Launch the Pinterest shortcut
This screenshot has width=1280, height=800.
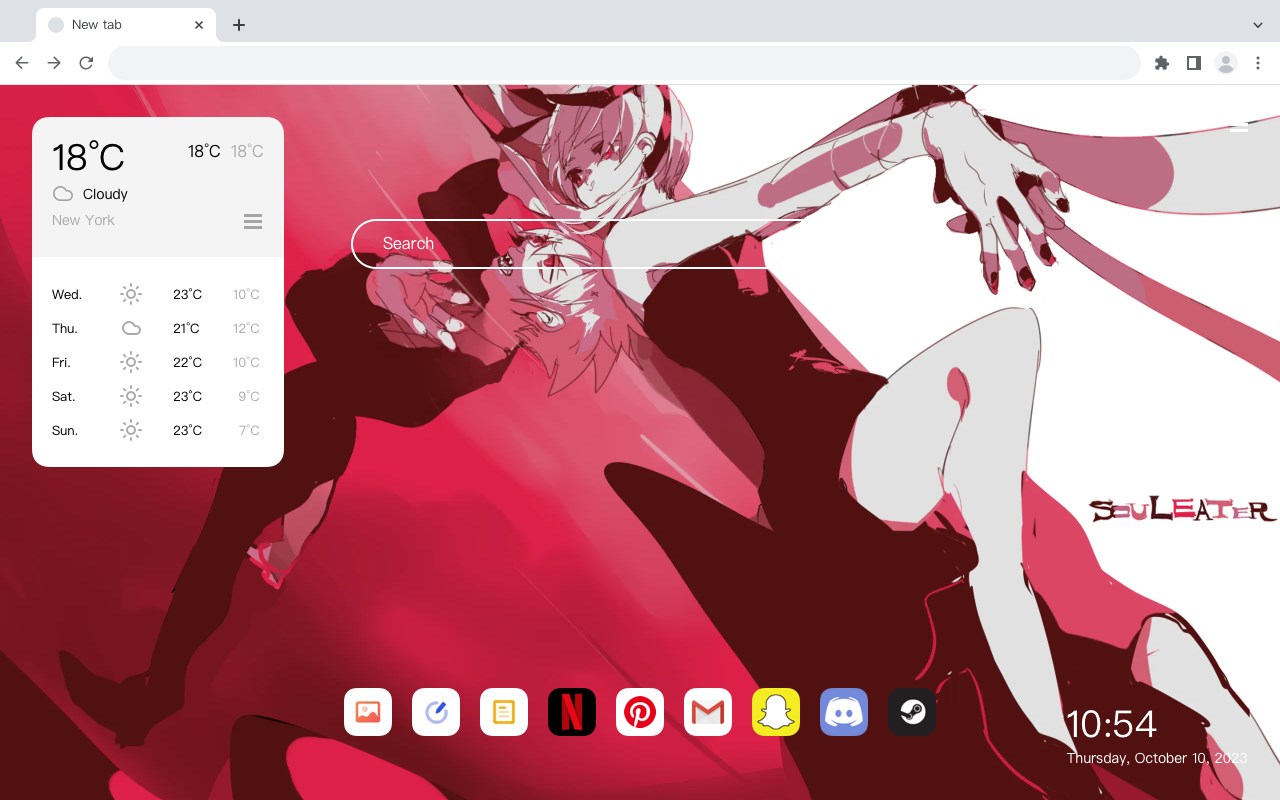coord(640,712)
